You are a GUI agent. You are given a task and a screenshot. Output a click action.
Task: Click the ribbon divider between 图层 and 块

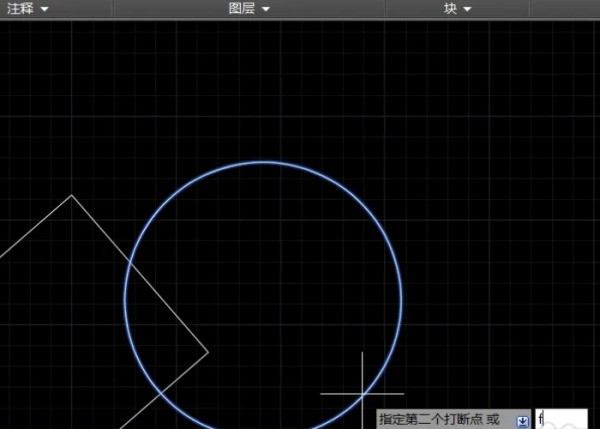(x=386, y=9)
